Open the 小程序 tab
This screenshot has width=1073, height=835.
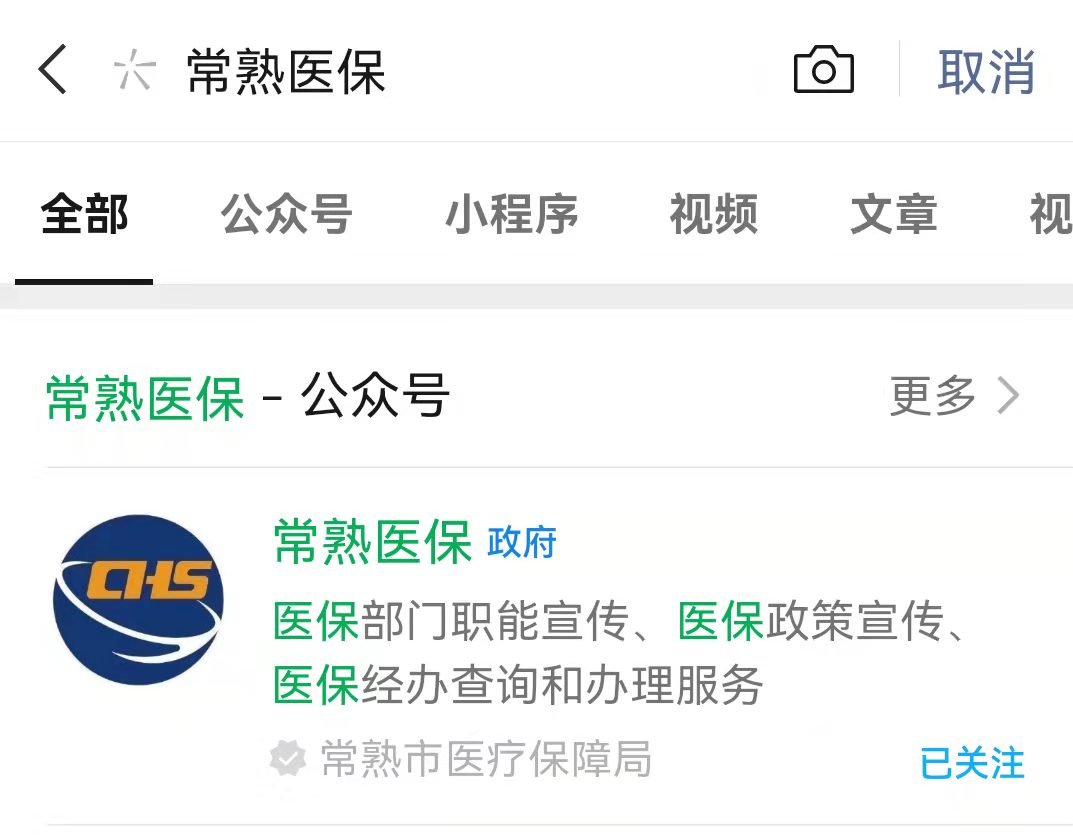click(511, 214)
